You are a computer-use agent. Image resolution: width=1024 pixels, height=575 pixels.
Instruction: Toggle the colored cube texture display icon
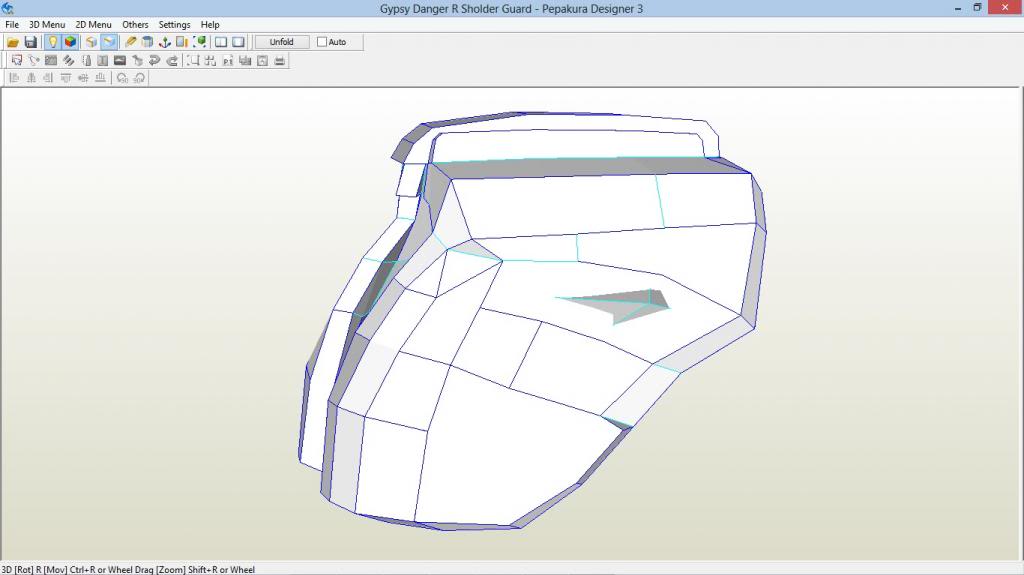[x=70, y=42]
